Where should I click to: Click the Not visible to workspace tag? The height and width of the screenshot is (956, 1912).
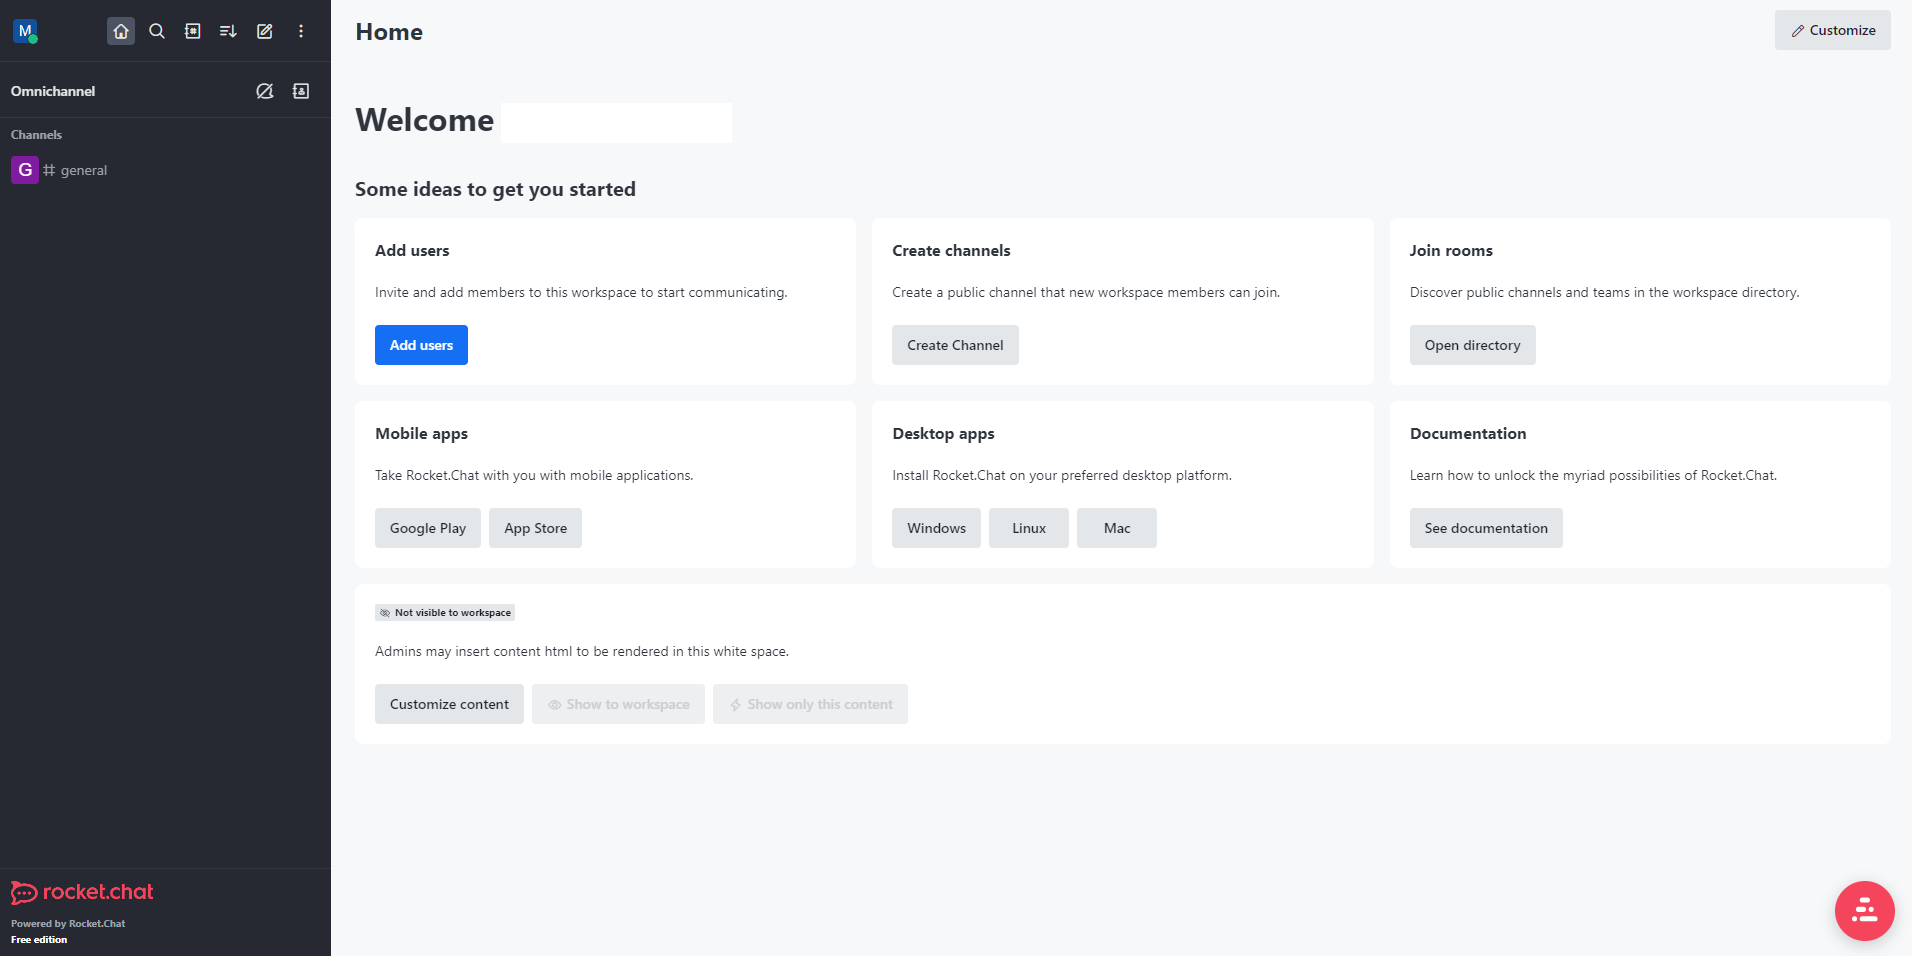coord(445,613)
